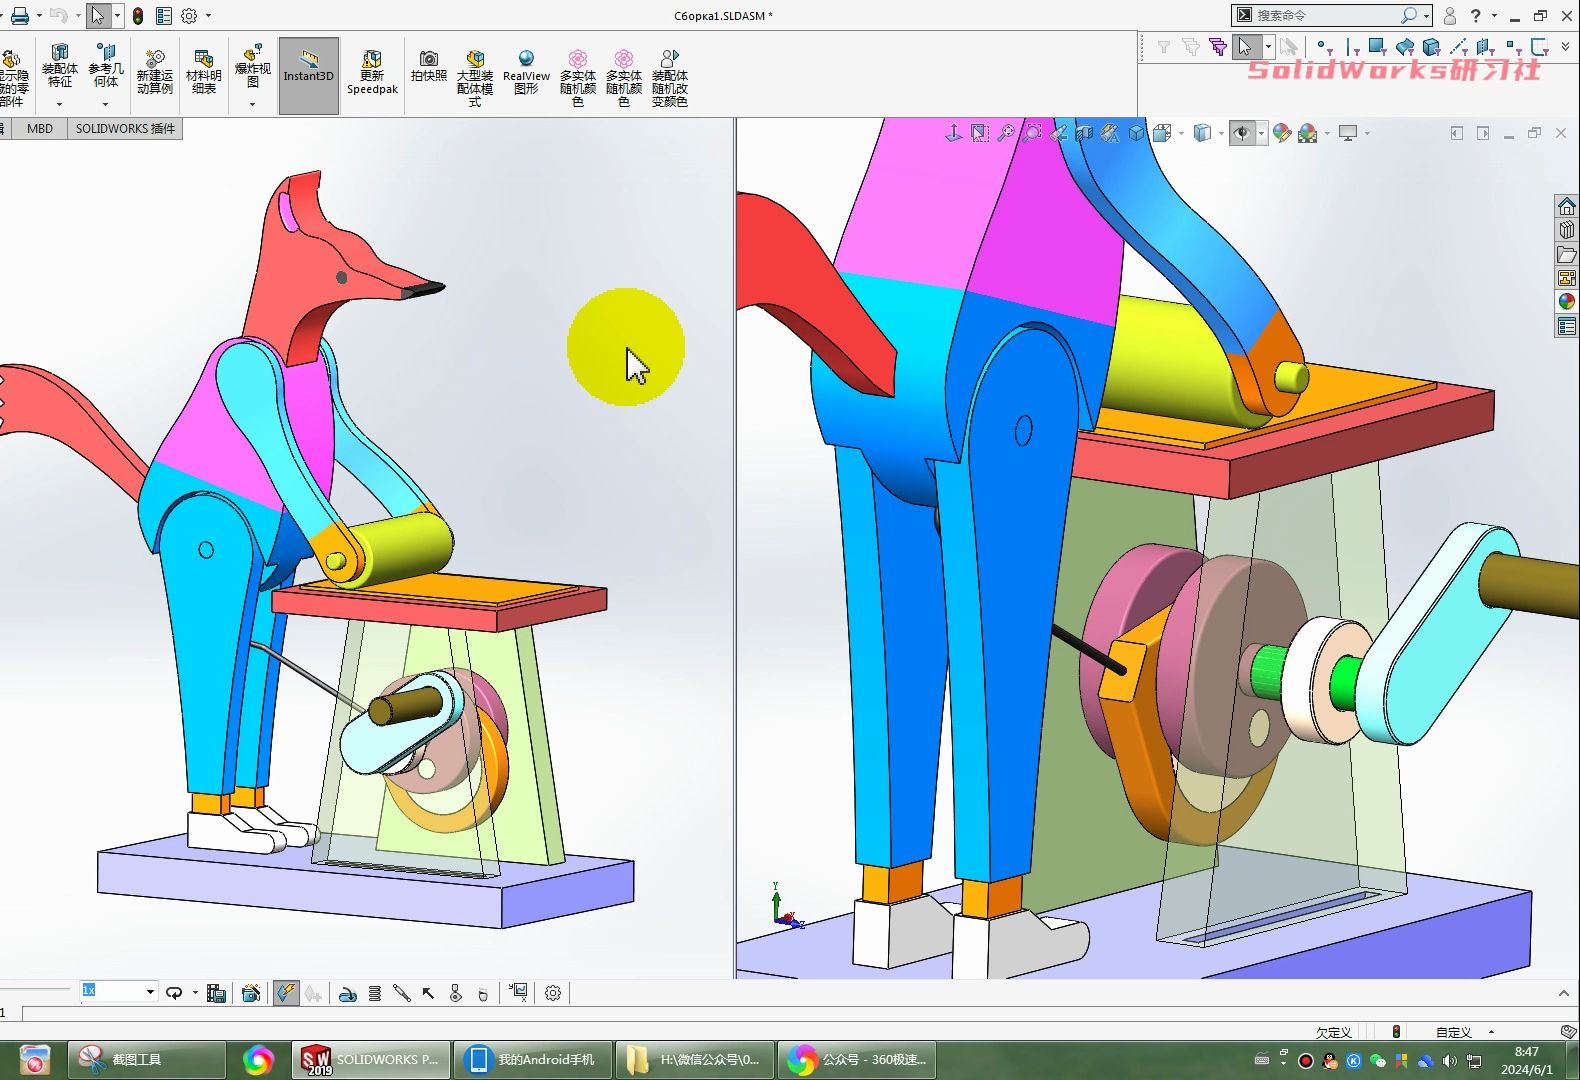
Task: Toggle 大型装配体模式 large assembly mode
Action: (x=475, y=78)
